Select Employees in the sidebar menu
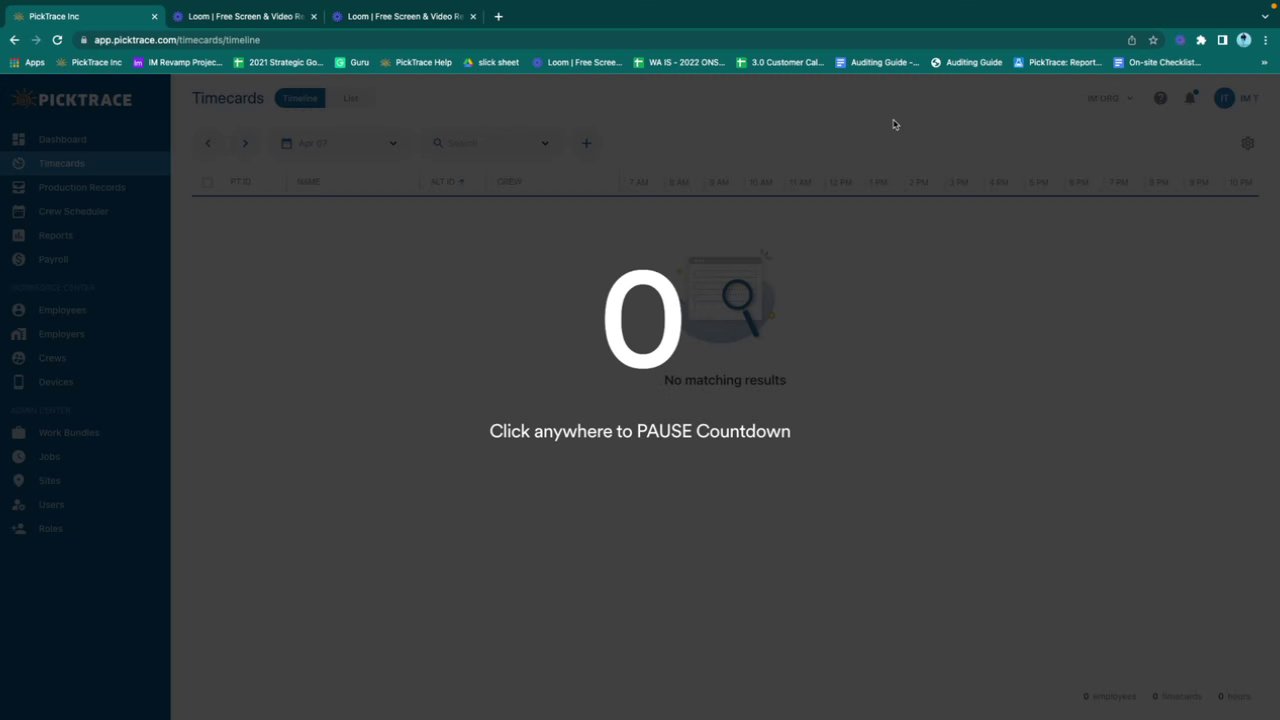1280x720 pixels. tap(62, 310)
